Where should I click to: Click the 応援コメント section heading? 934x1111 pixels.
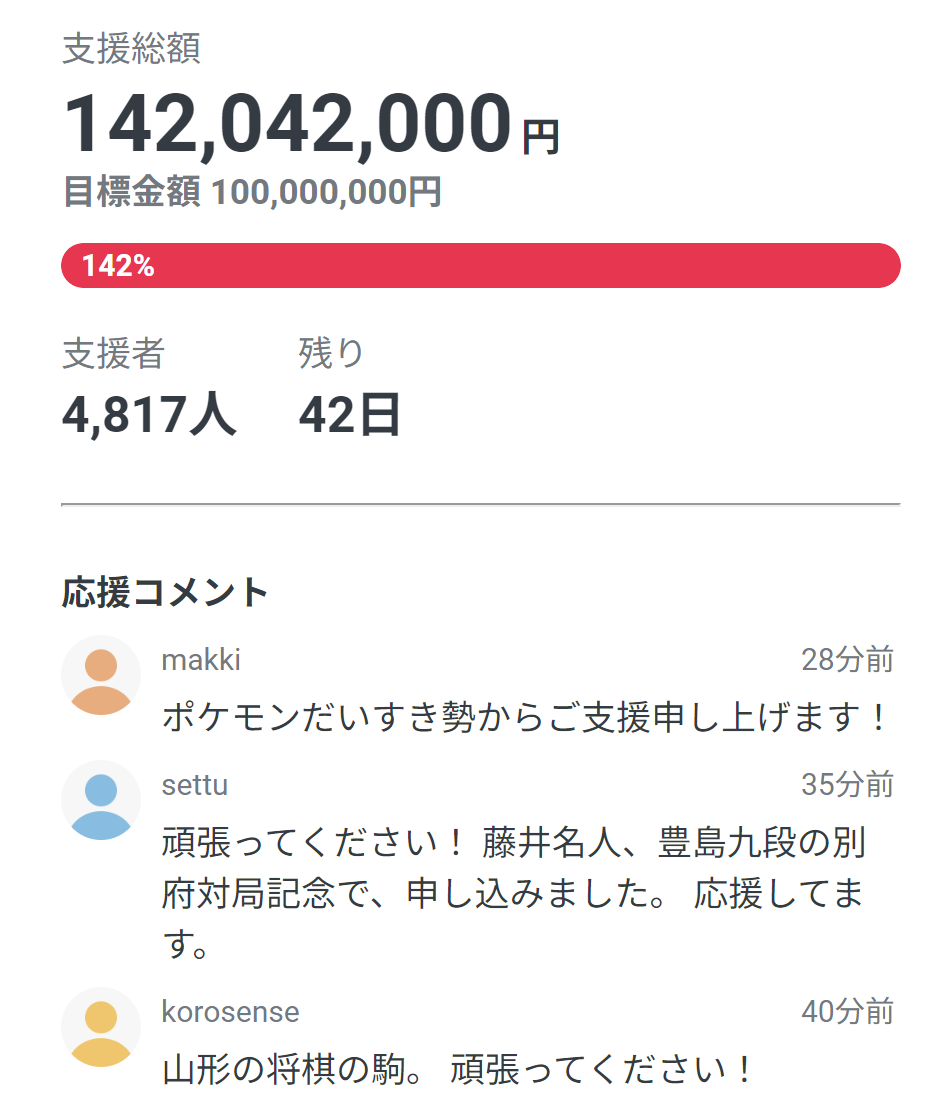pos(165,592)
